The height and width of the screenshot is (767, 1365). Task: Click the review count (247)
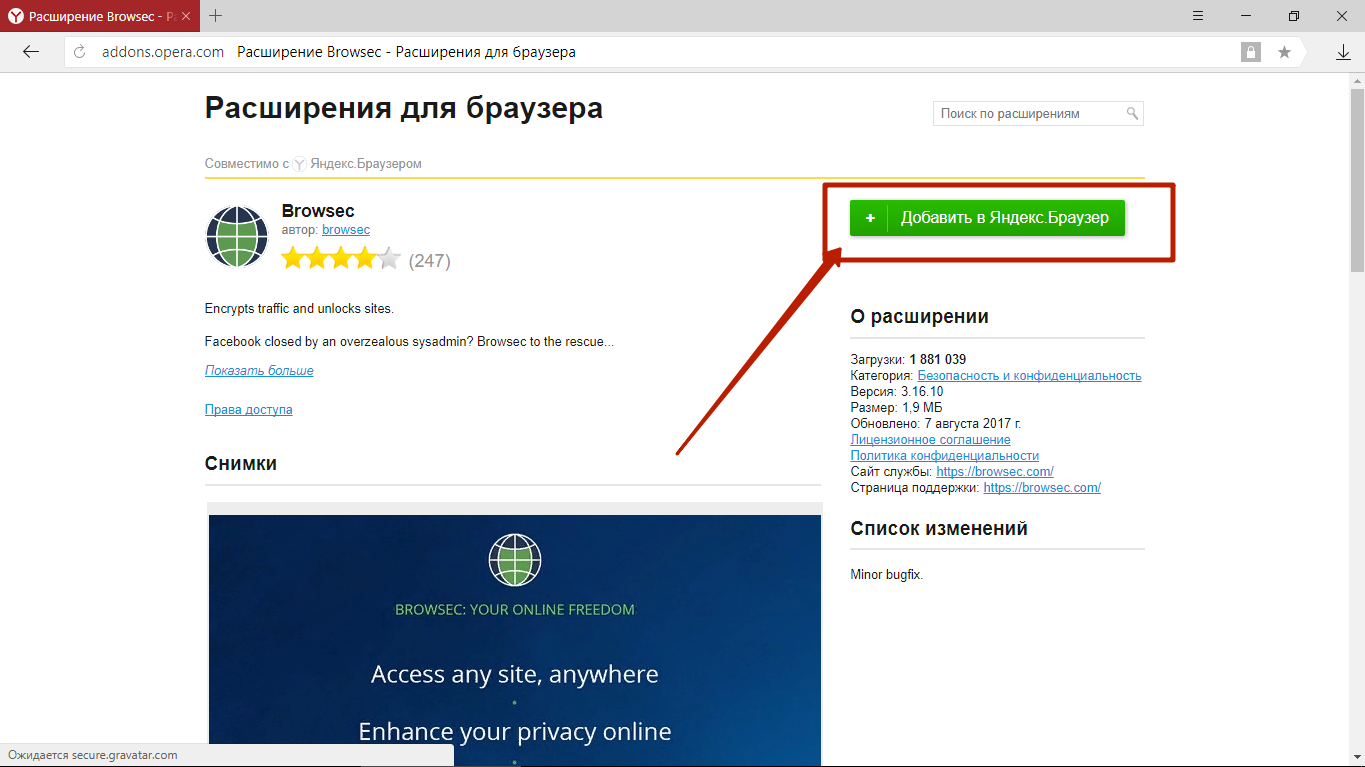pyautogui.click(x=430, y=261)
